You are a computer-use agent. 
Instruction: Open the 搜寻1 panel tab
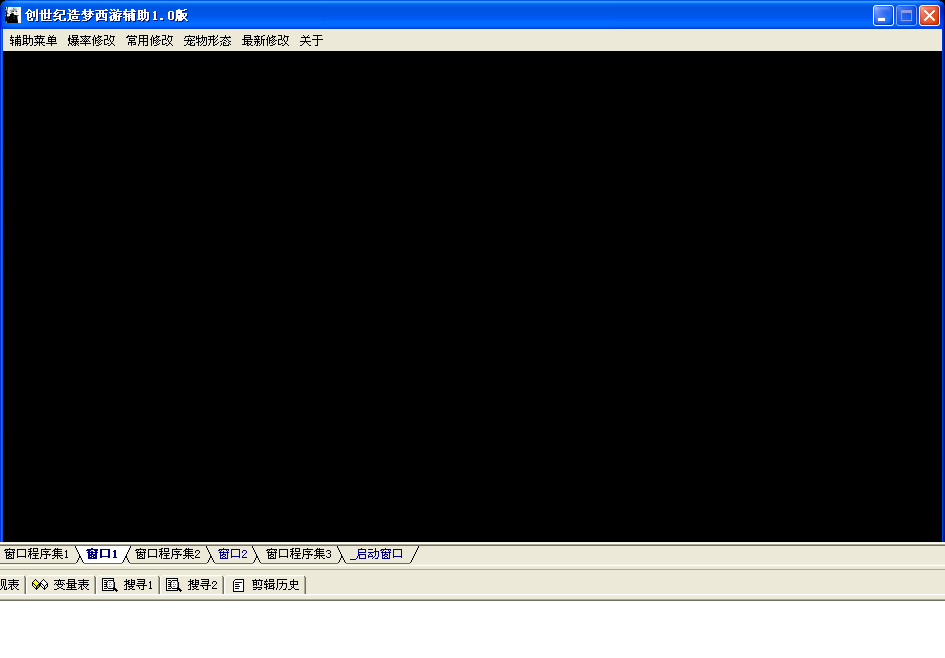pyautogui.click(x=128, y=584)
